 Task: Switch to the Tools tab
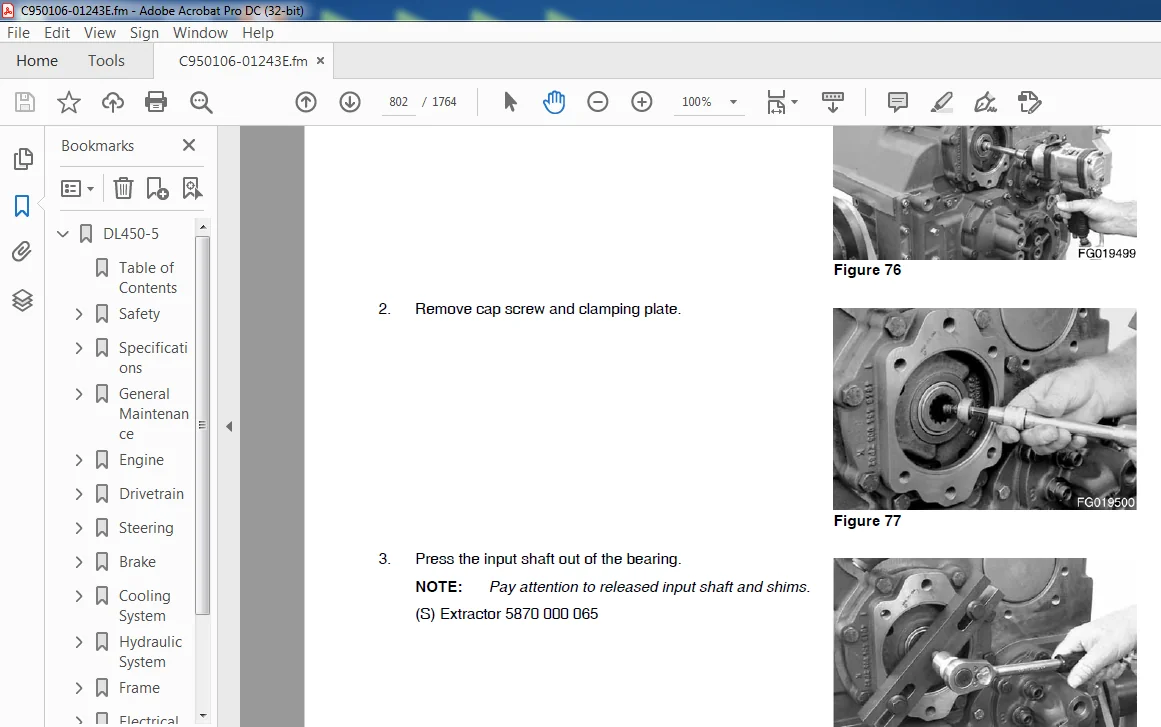(106, 61)
